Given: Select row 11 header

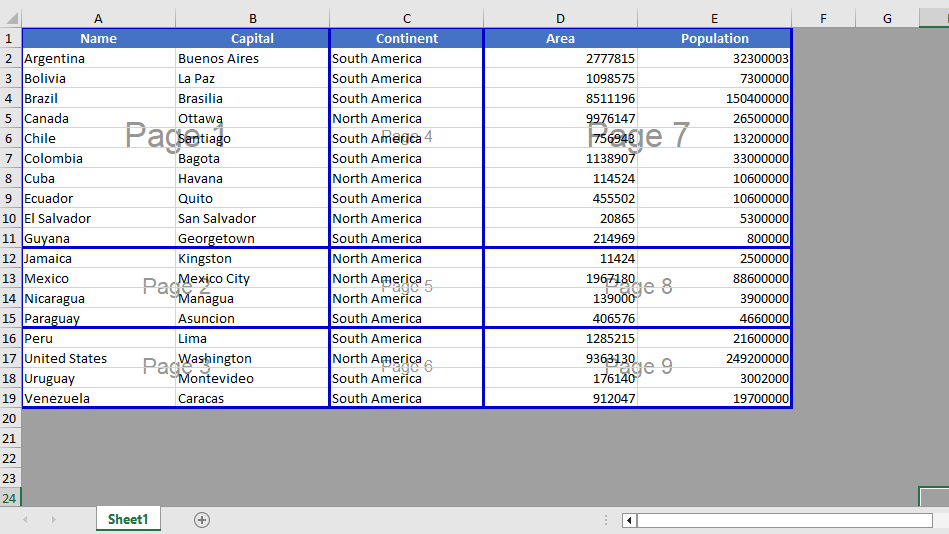Looking at the screenshot, I should [x=10, y=239].
